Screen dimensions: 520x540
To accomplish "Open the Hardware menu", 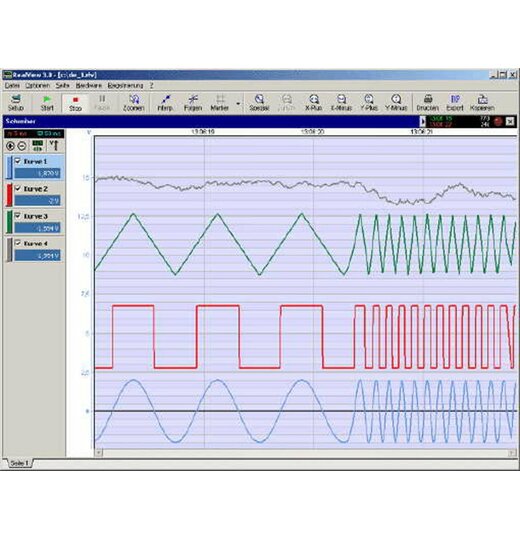I will click(x=89, y=85).
